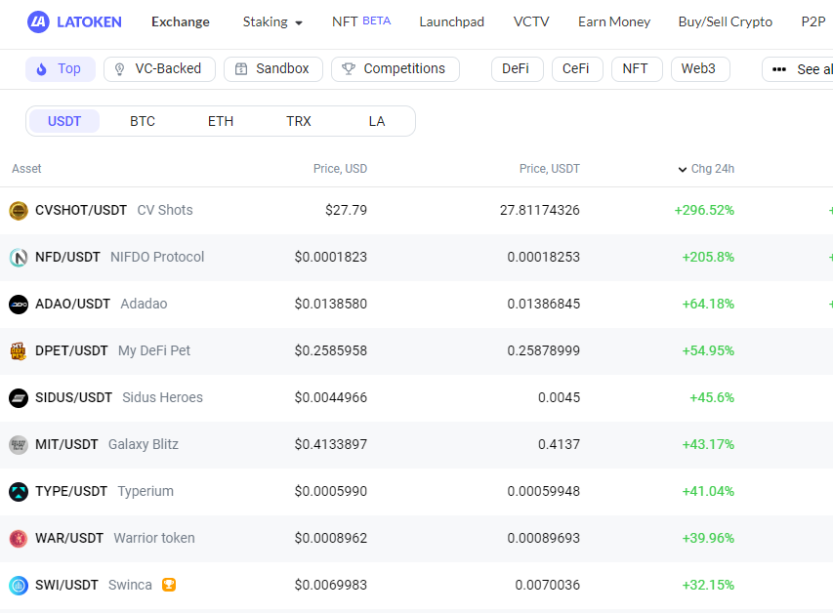Click the 0.0045 USDT price cell
The height and width of the screenshot is (613, 833).
559,397
